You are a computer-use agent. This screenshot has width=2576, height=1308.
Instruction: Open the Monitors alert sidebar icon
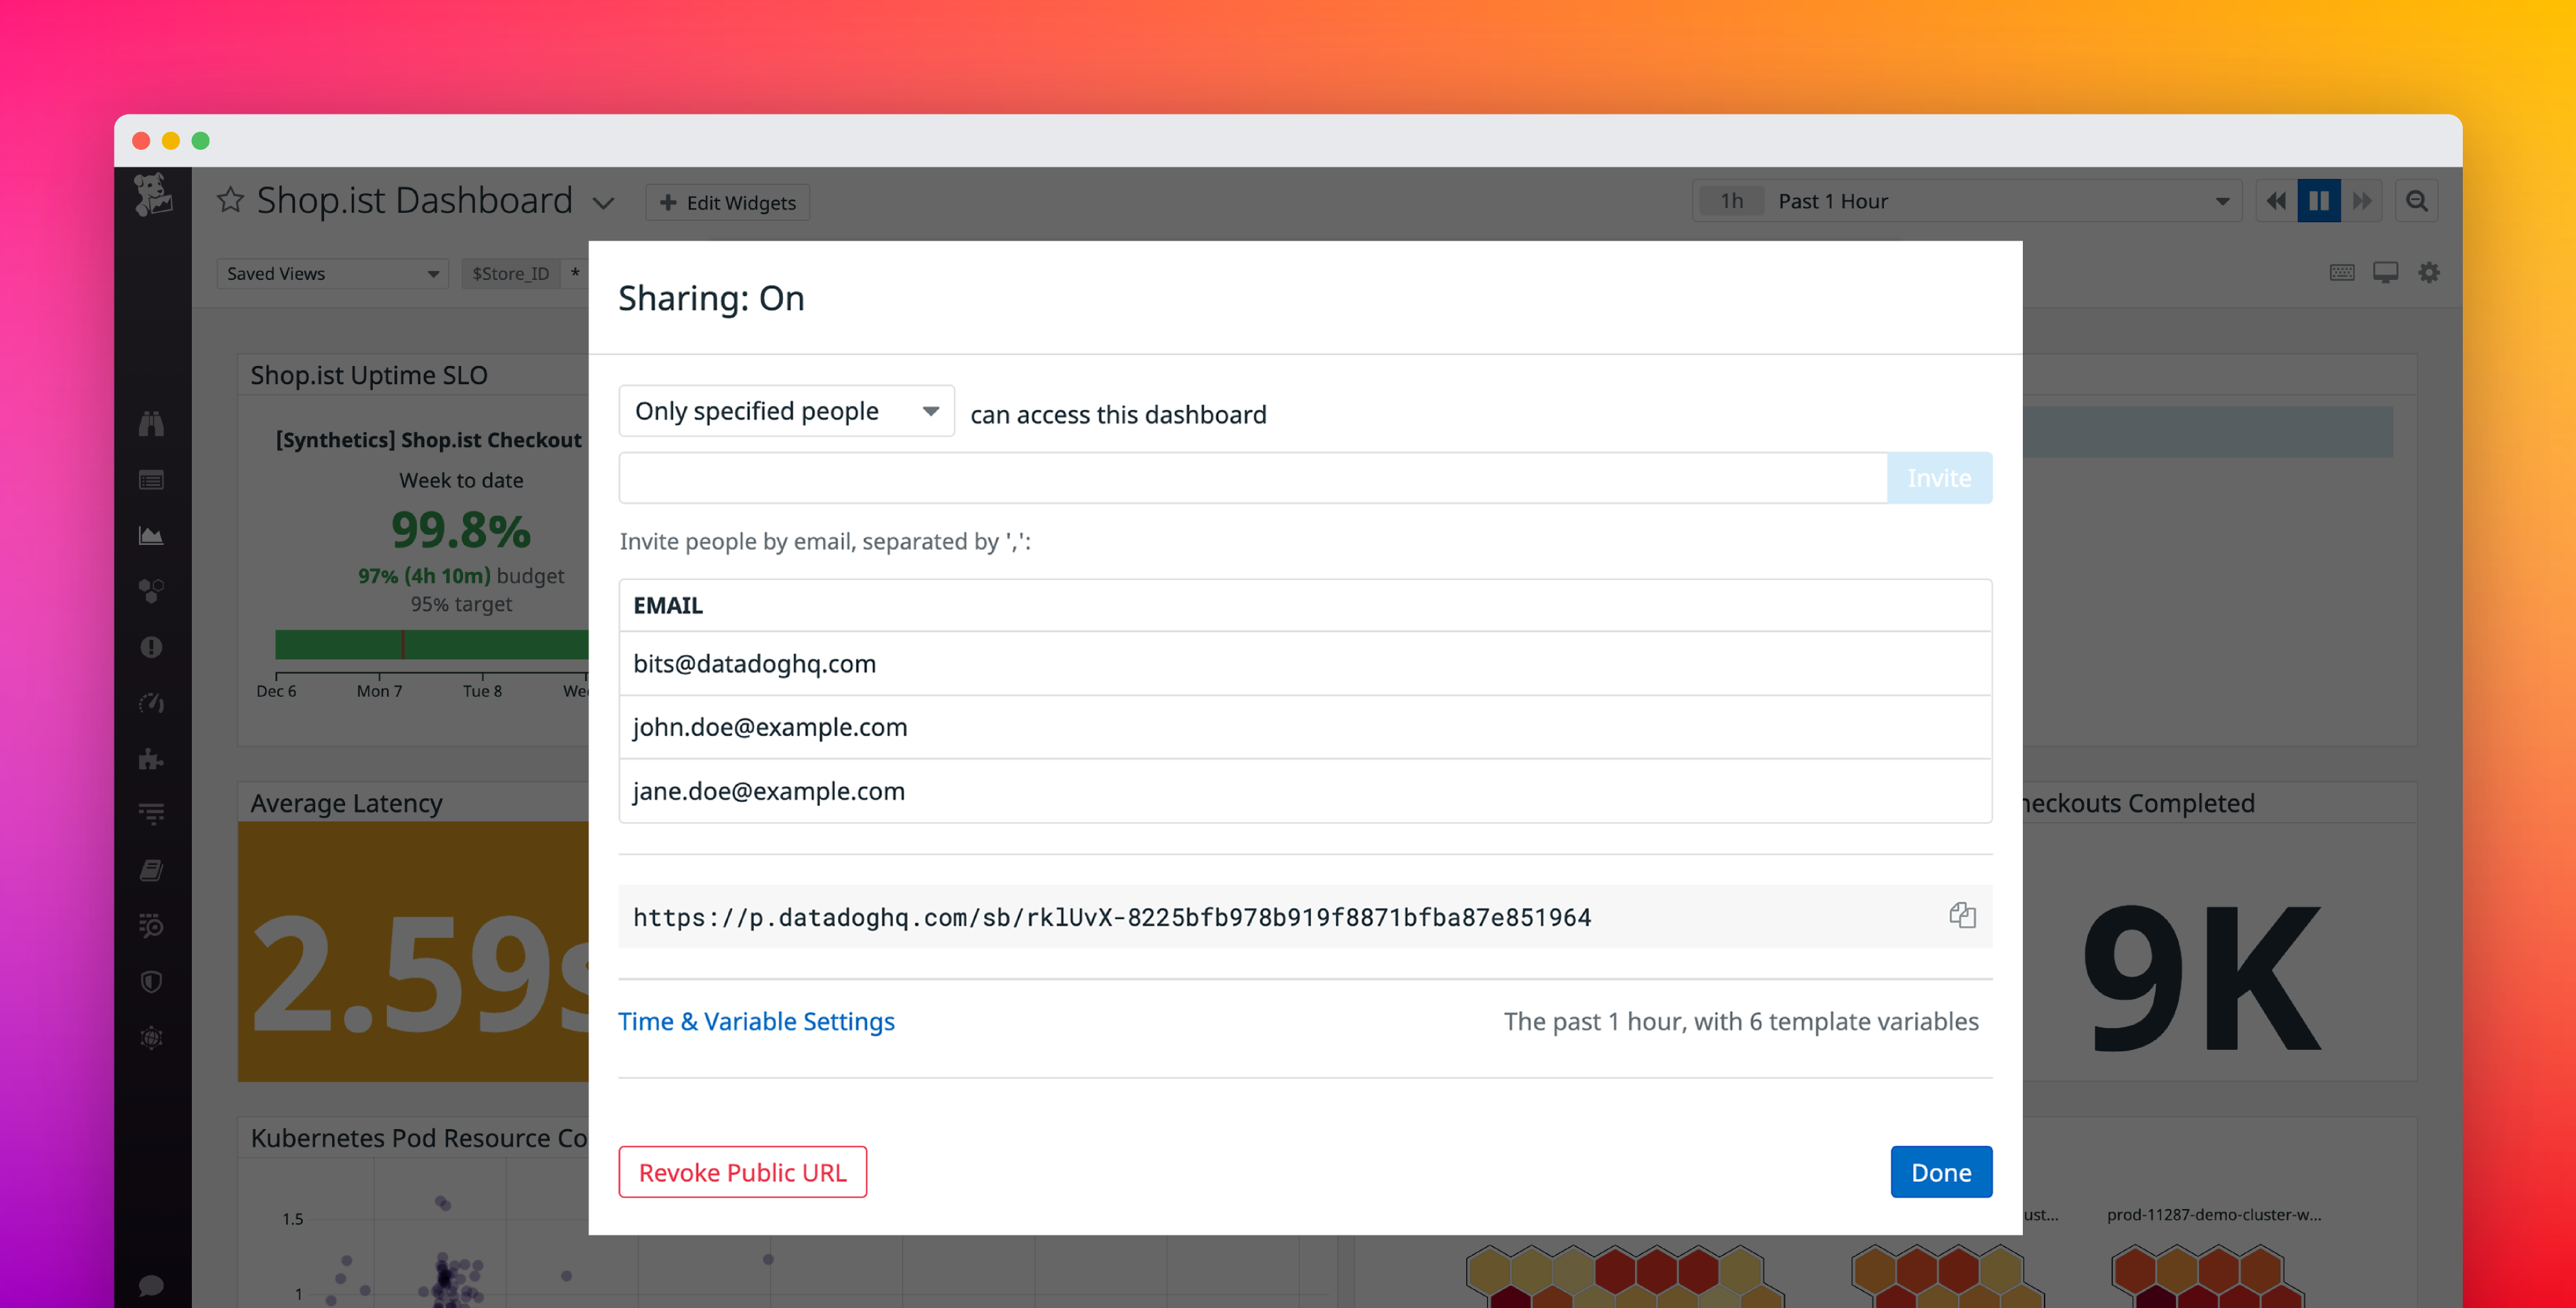tap(152, 648)
